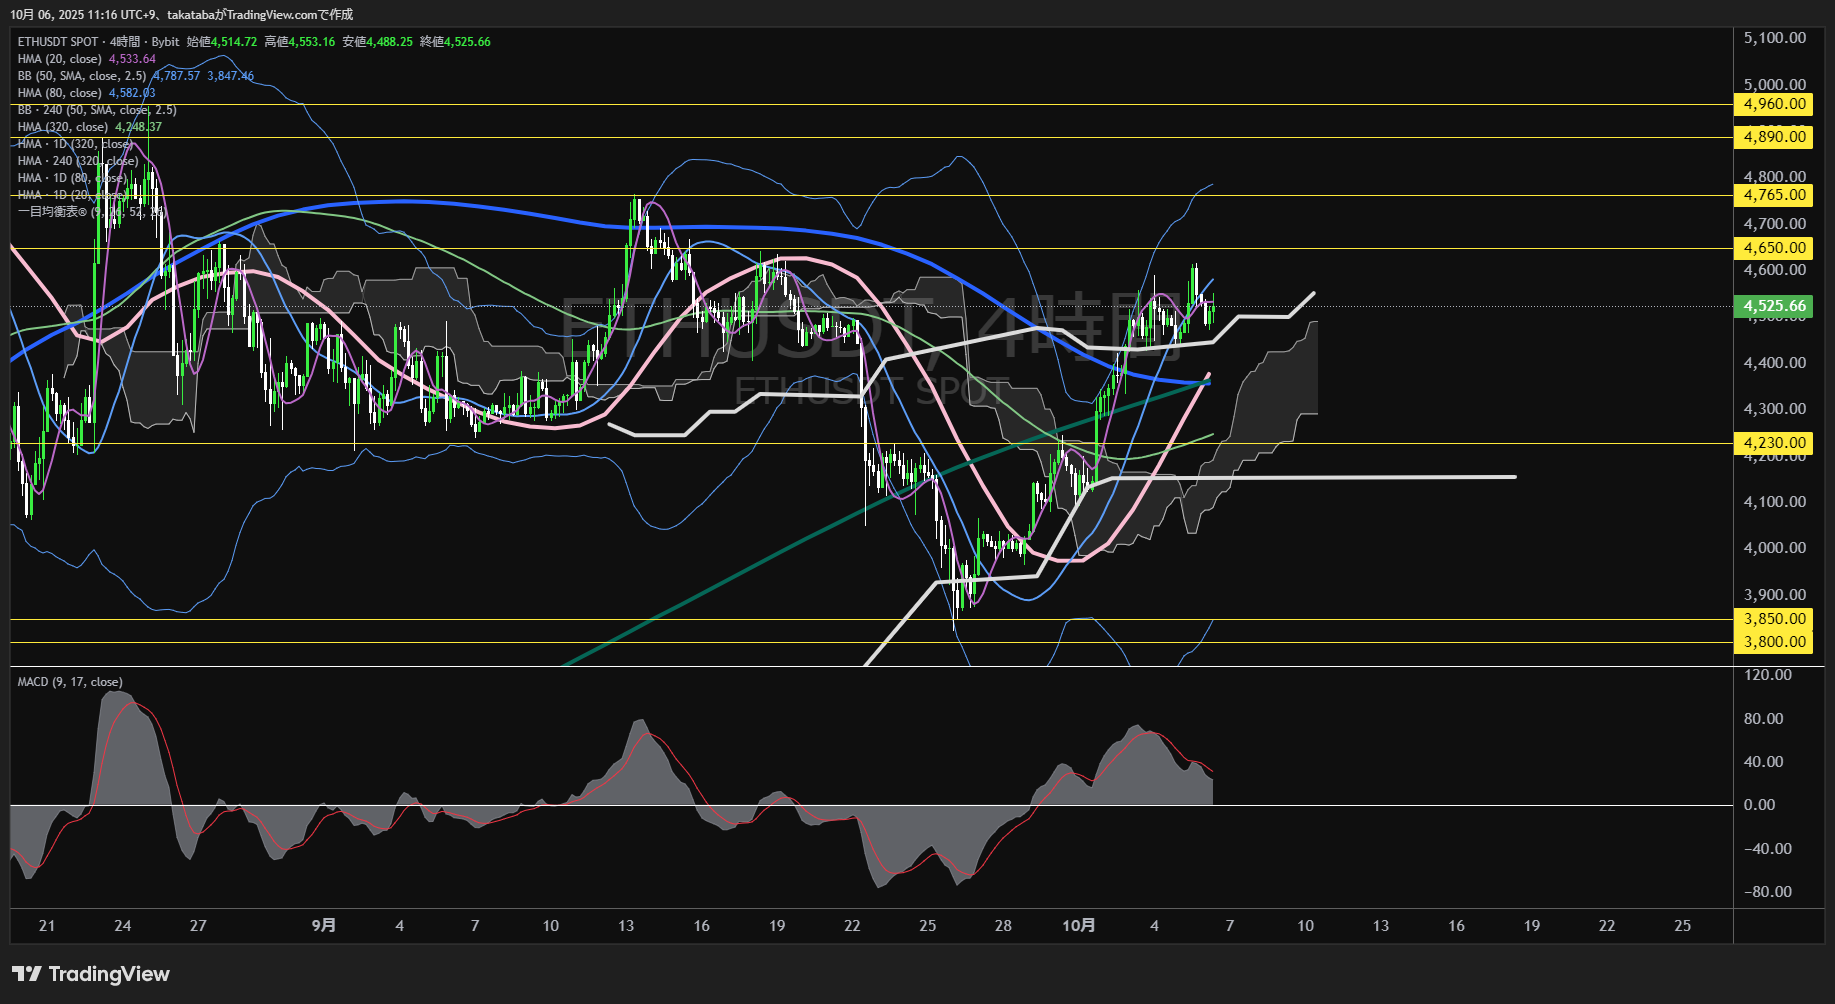This screenshot has width=1835, height=1004.
Task: Click the 0.00 level on MACD scale
Action: [x=1759, y=805]
